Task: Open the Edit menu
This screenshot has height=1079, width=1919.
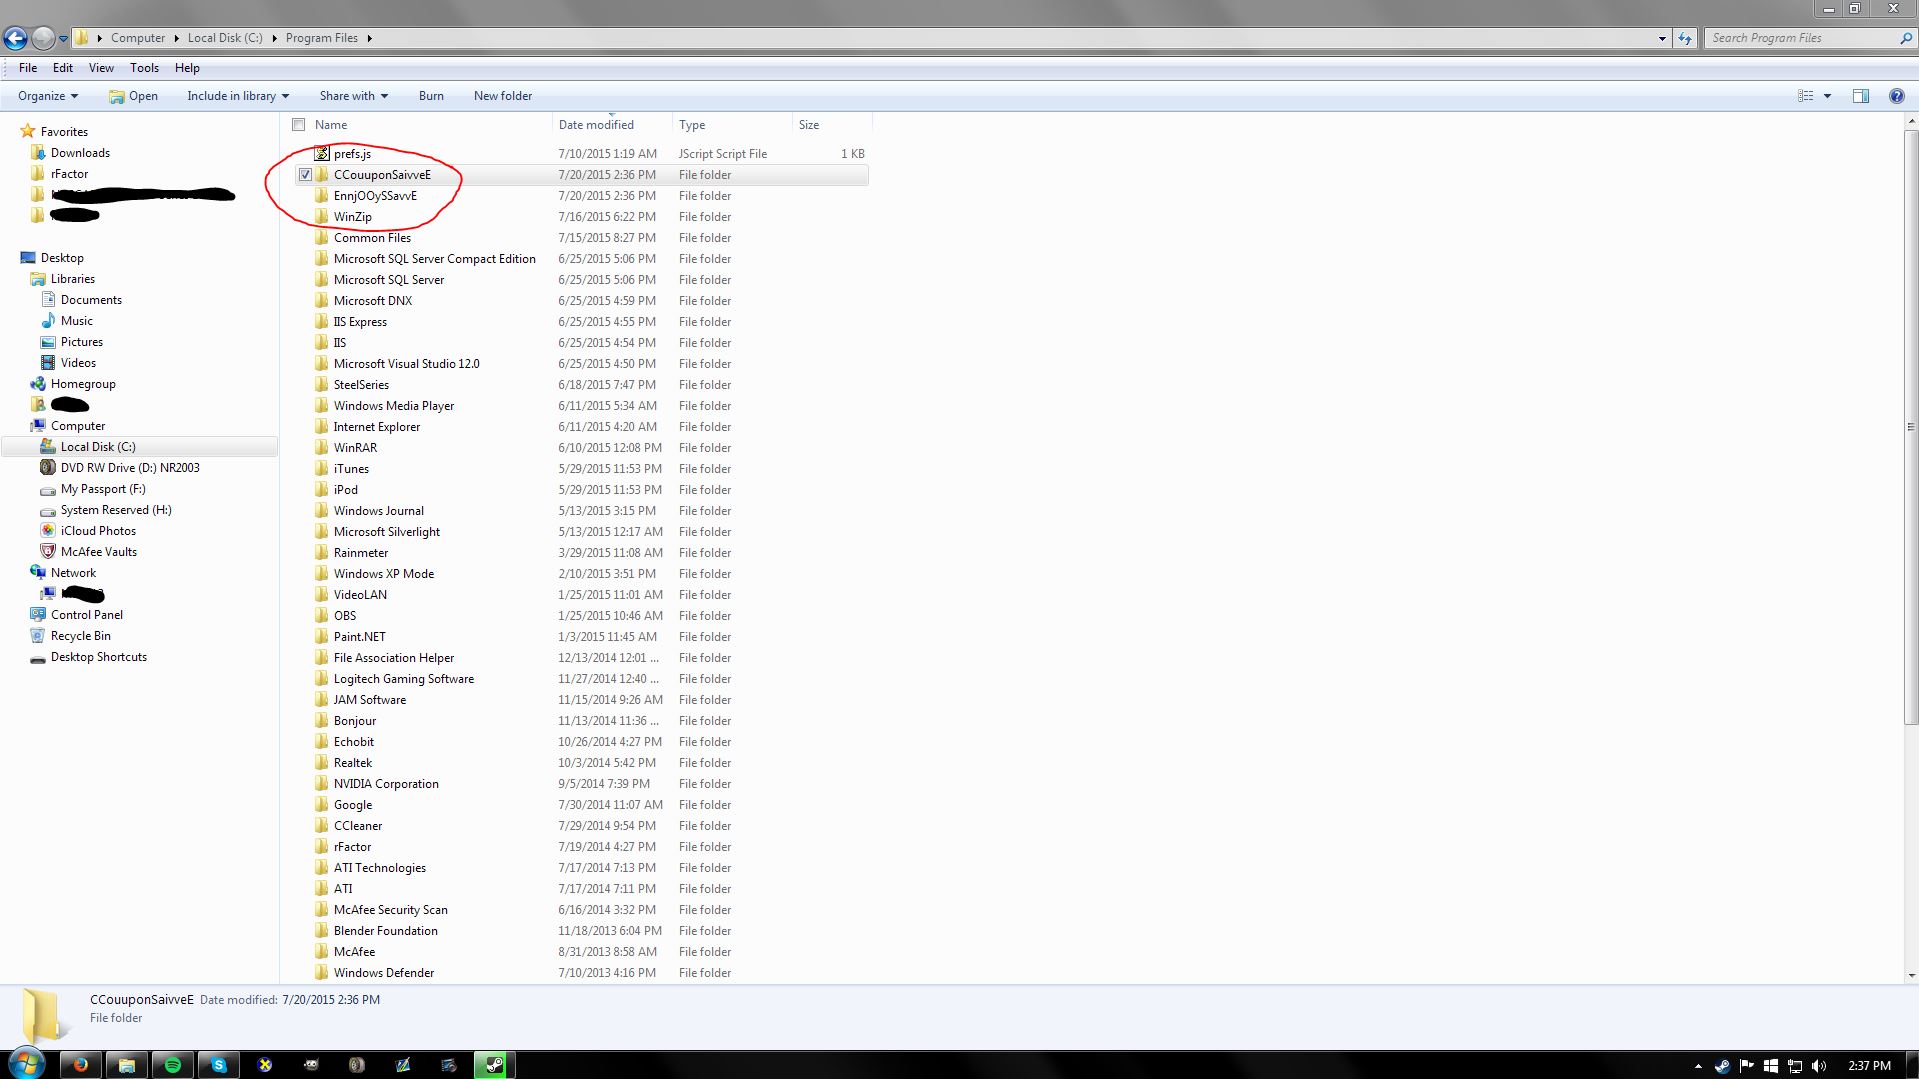Action: 63,68
